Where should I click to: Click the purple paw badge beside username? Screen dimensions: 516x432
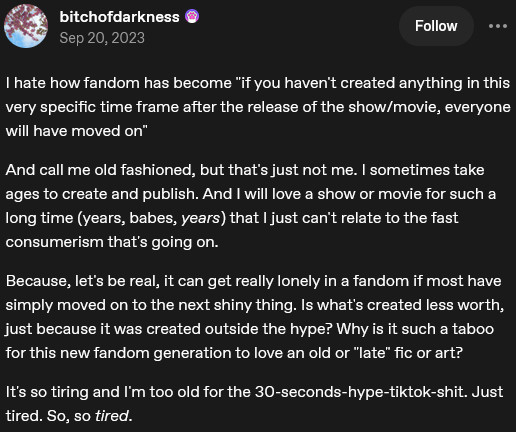(x=192, y=16)
